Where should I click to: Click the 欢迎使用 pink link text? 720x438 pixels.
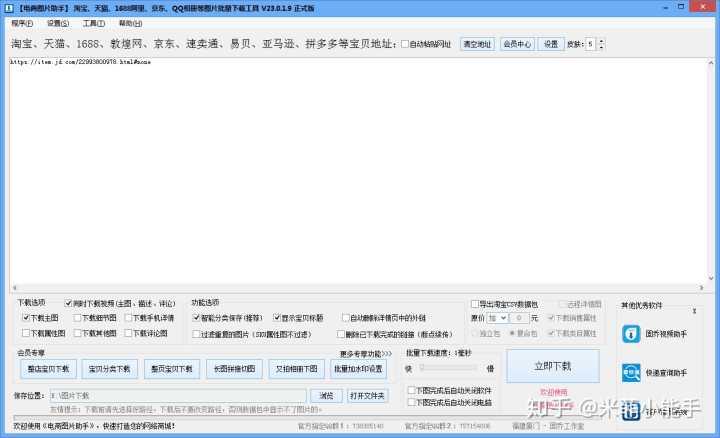553,392
